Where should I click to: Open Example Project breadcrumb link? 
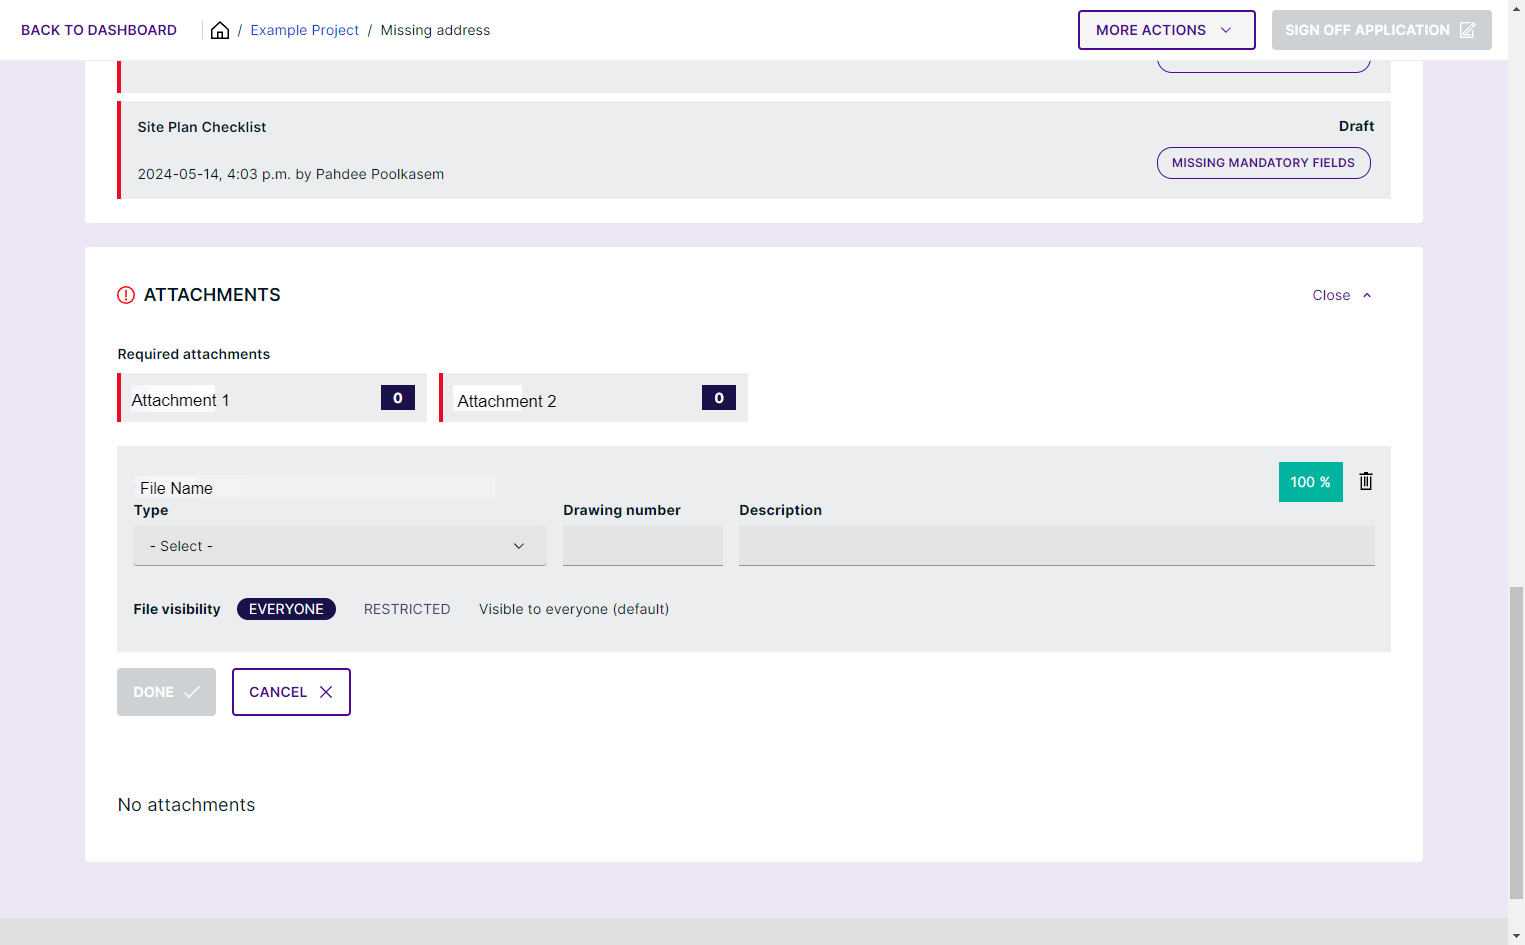pos(305,30)
